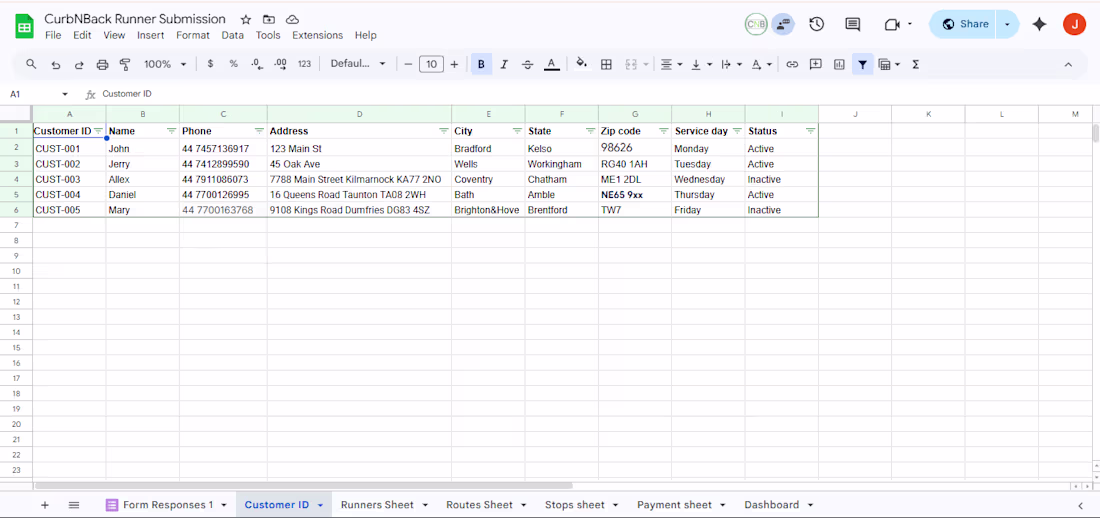The image size is (1100, 518).
Task: Decrease font size with minus button
Action: coord(408,64)
